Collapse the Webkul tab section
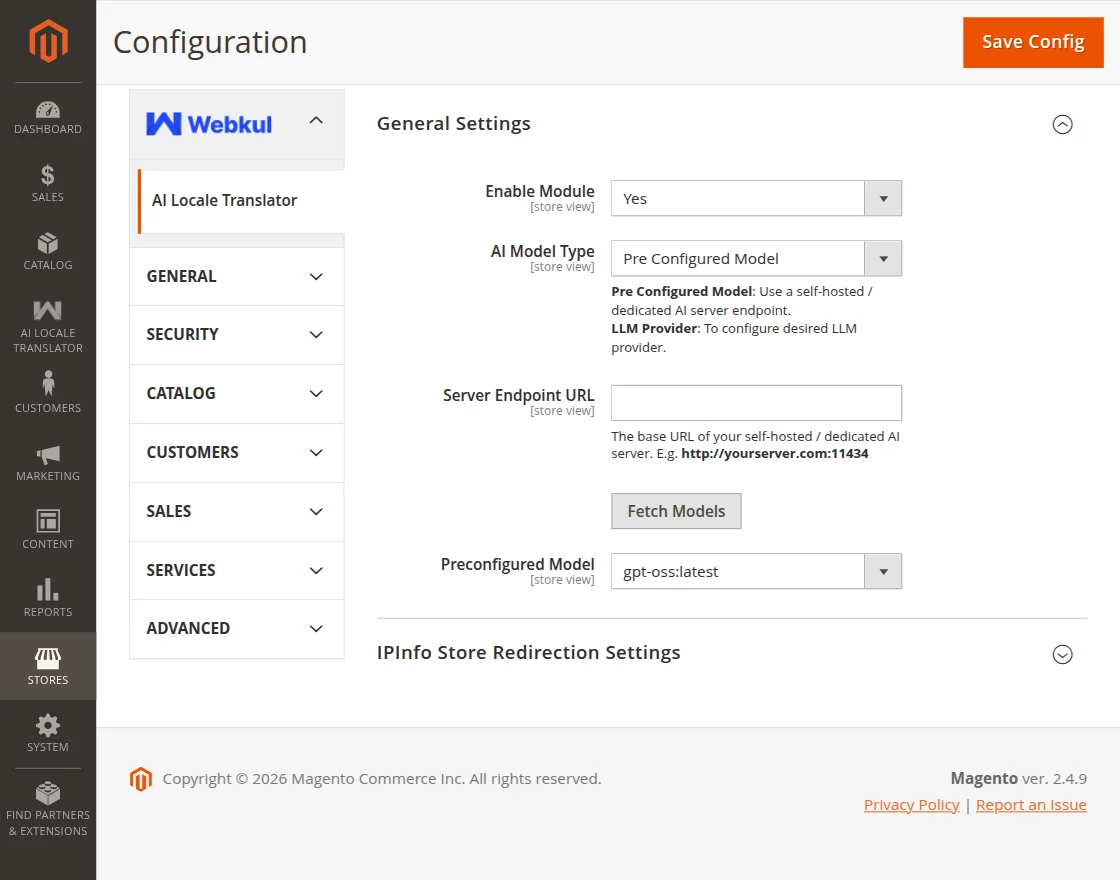The image size is (1120, 880). pyautogui.click(x=316, y=121)
